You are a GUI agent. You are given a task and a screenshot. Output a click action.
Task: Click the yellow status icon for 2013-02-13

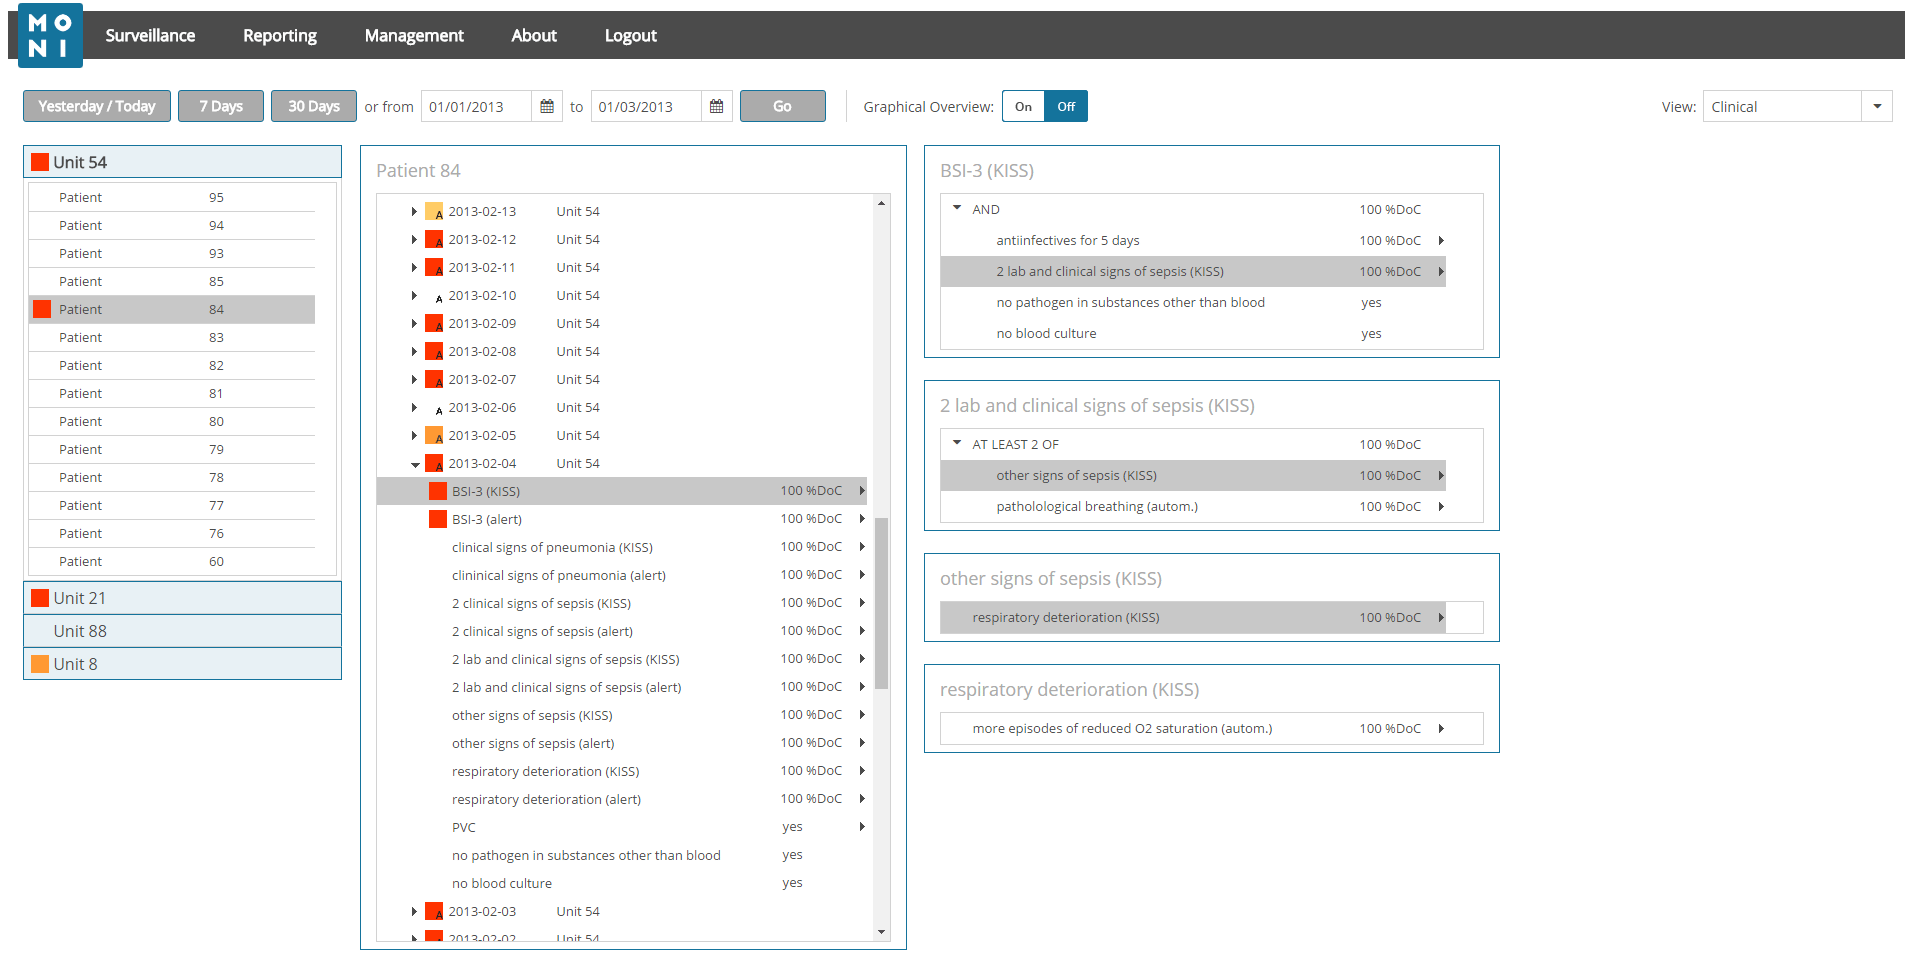434,211
